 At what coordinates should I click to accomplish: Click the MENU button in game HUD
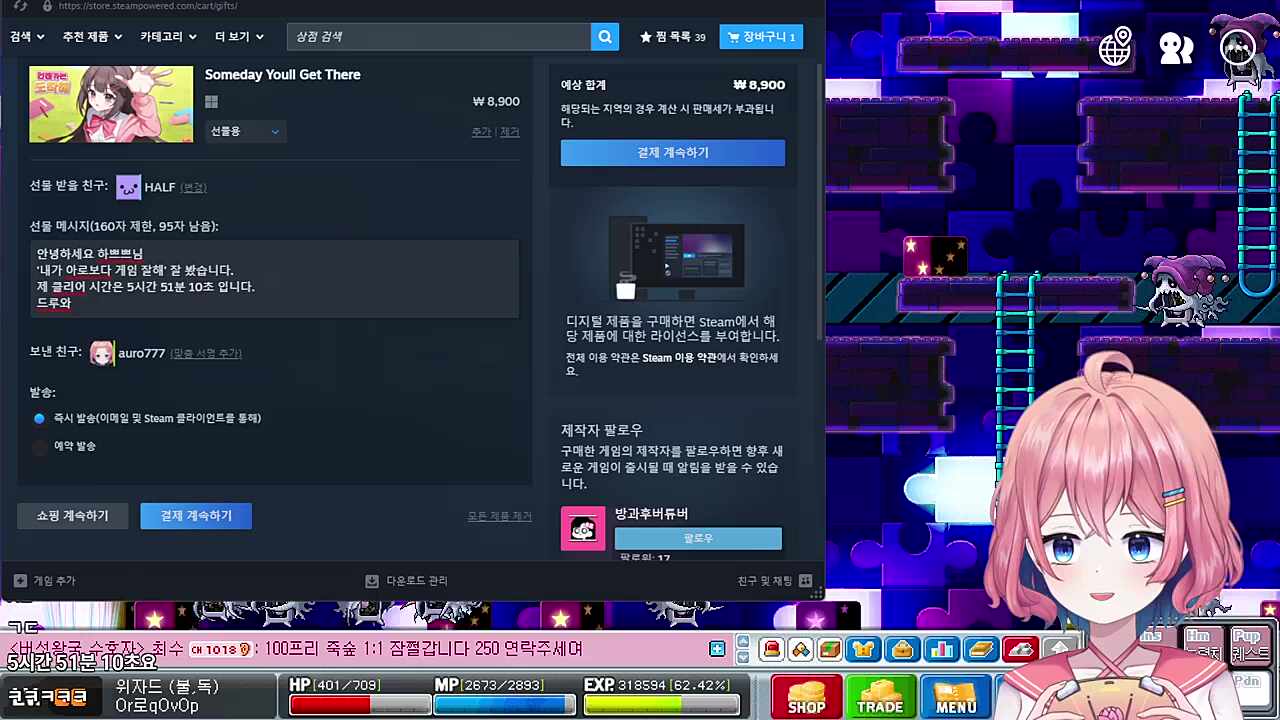[955, 696]
